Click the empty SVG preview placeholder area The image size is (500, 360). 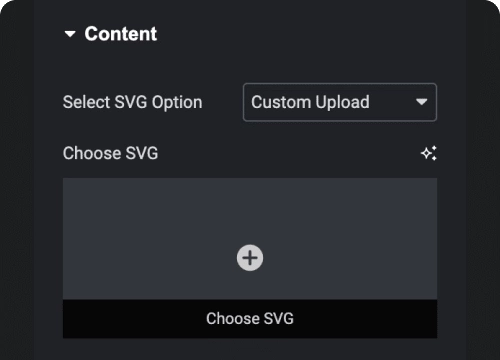pos(250,239)
